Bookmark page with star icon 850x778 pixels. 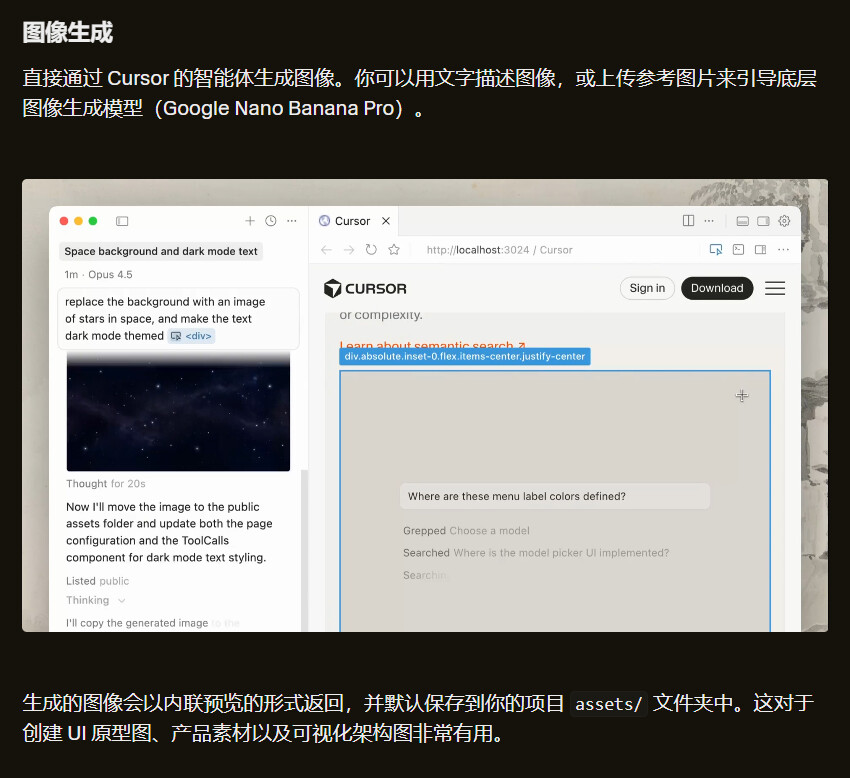394,249
